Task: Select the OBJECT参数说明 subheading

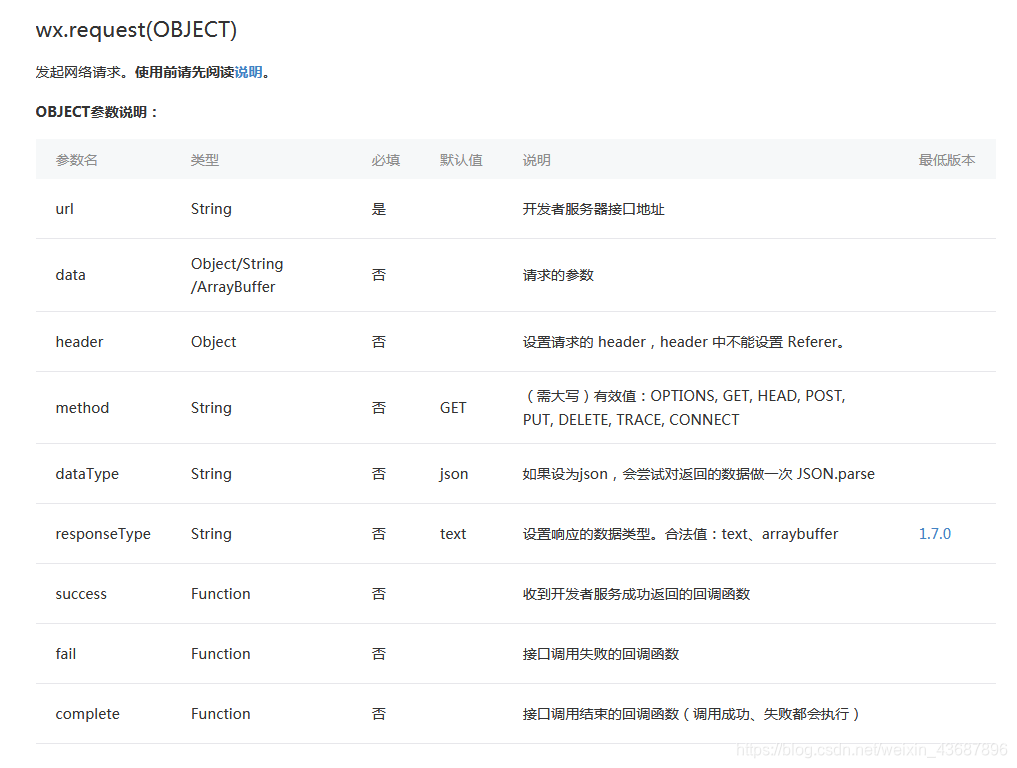Action: [x=97, y=112]
